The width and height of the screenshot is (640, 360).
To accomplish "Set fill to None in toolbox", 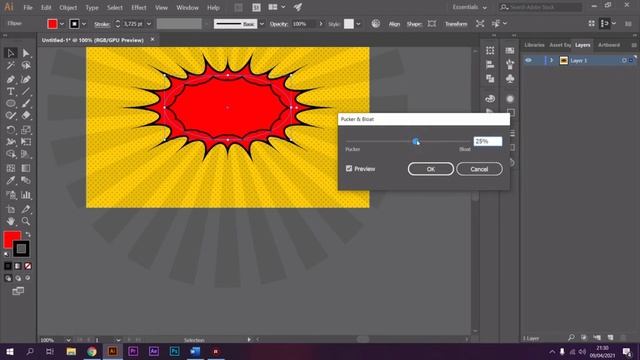I will pos(28,266).
